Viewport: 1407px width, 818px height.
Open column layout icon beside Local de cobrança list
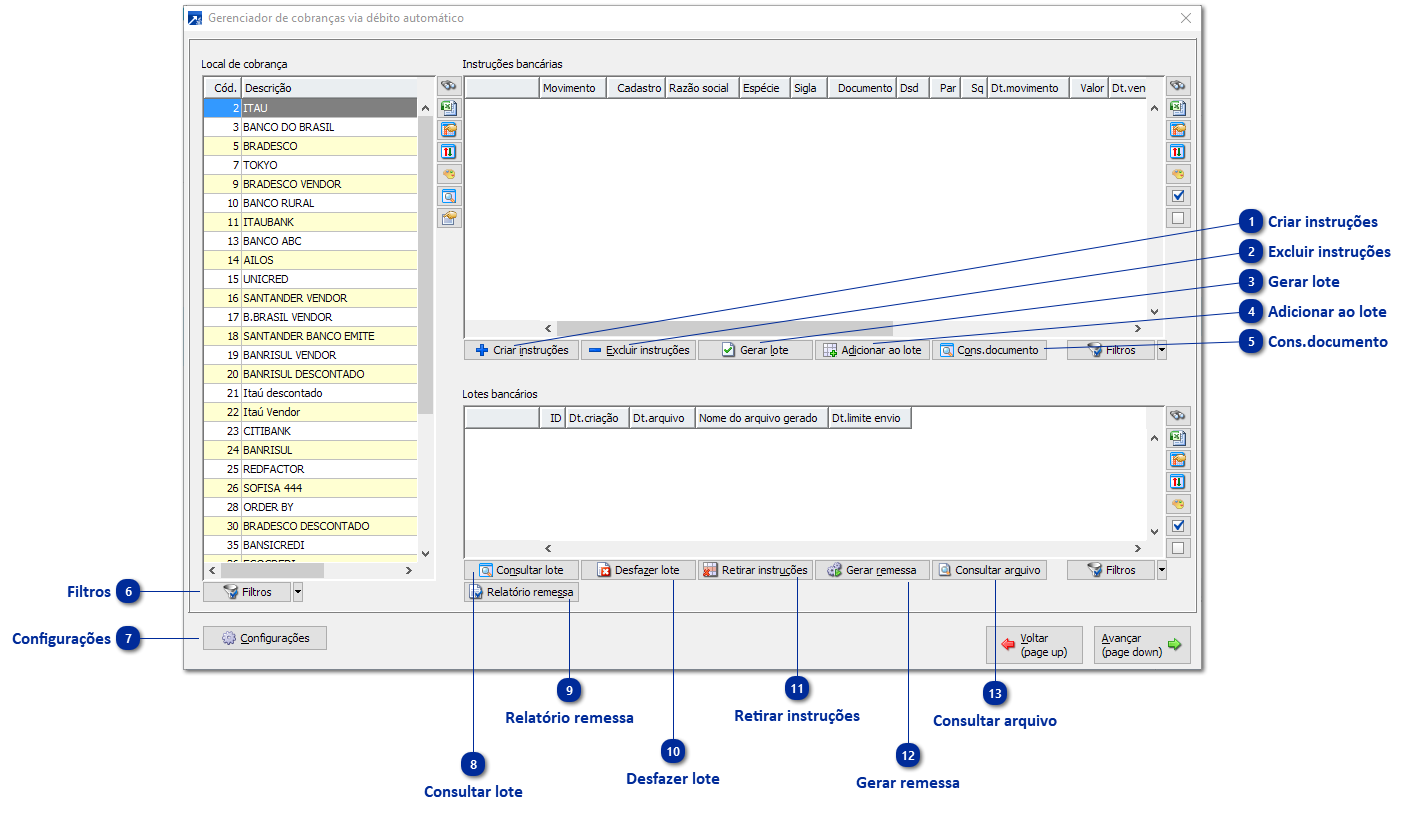pos(449,130)
